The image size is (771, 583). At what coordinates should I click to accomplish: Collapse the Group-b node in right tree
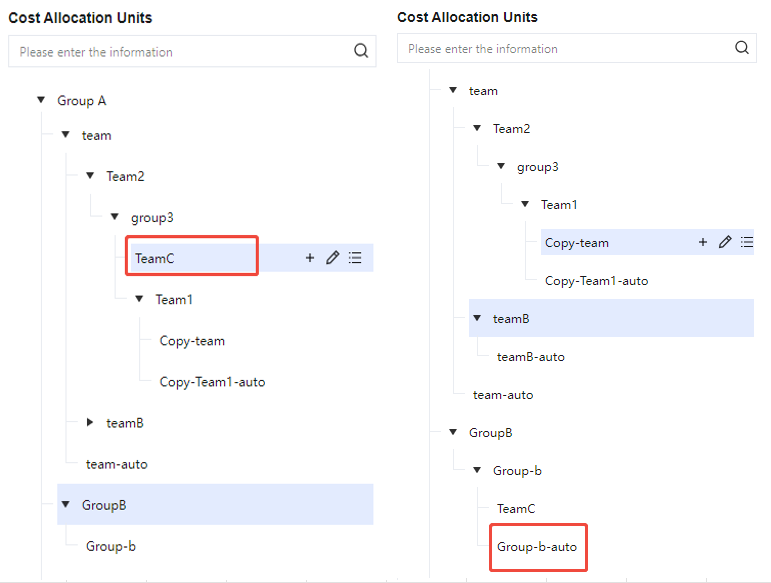(477, 470)
